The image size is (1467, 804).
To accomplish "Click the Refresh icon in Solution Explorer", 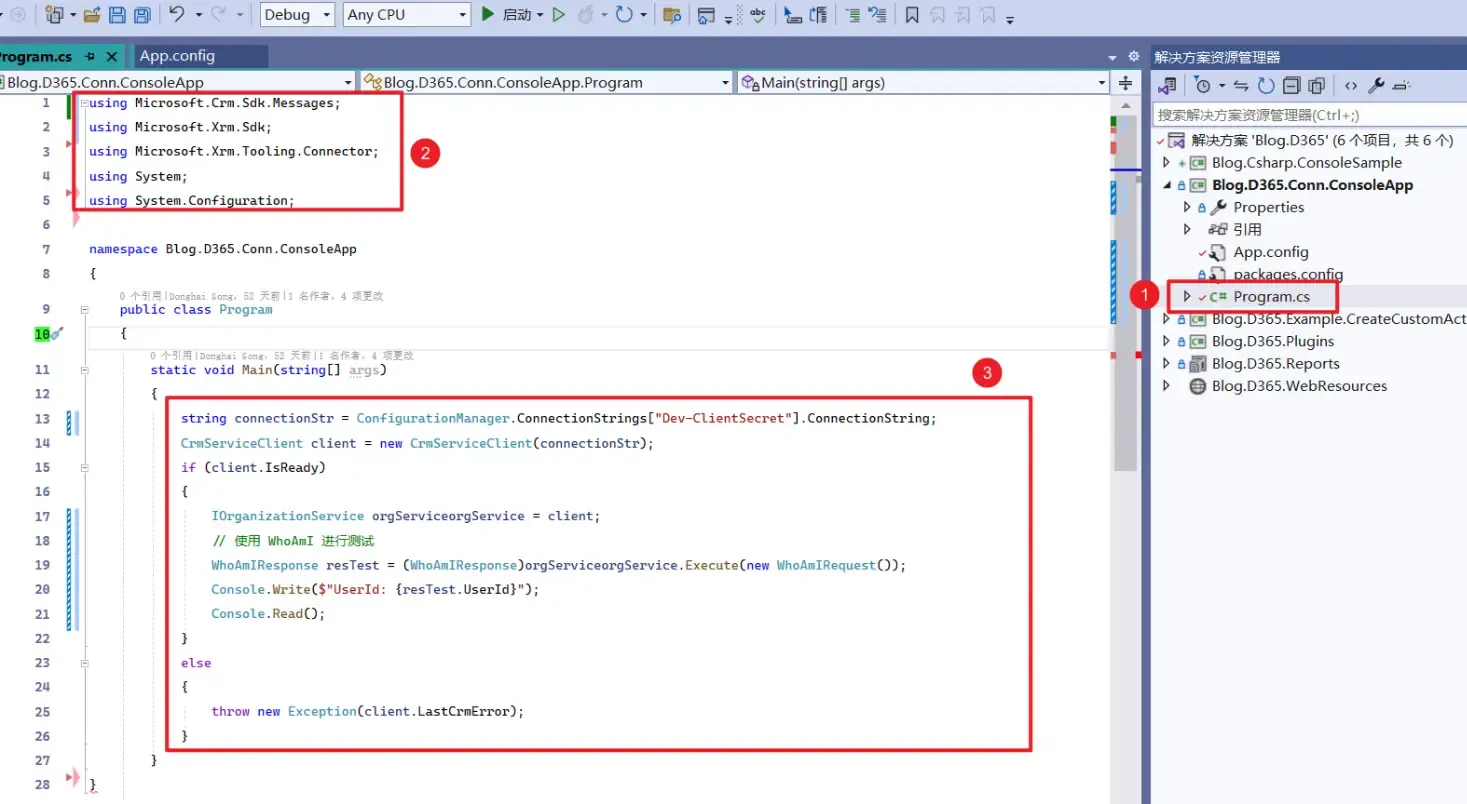I will (1266, 86).
